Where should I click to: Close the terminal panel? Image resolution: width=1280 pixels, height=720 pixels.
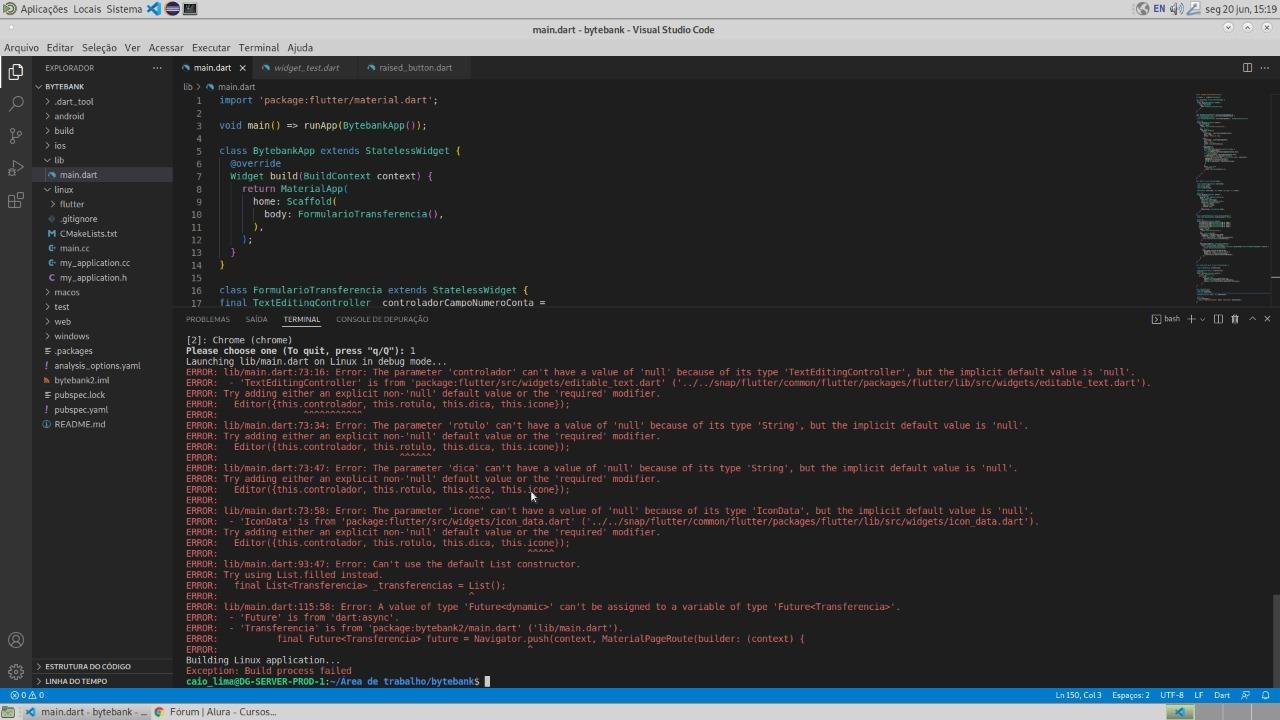[x=1267, y=319]
